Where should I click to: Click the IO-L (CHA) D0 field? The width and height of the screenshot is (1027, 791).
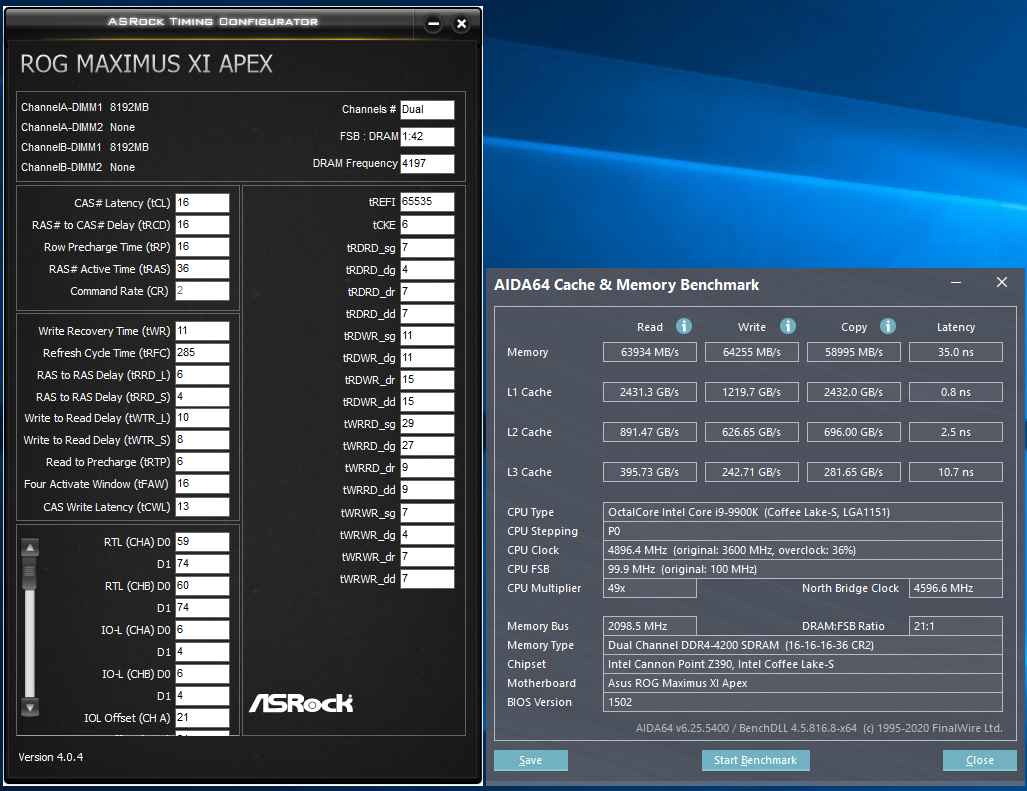click(x=202, y=630)
